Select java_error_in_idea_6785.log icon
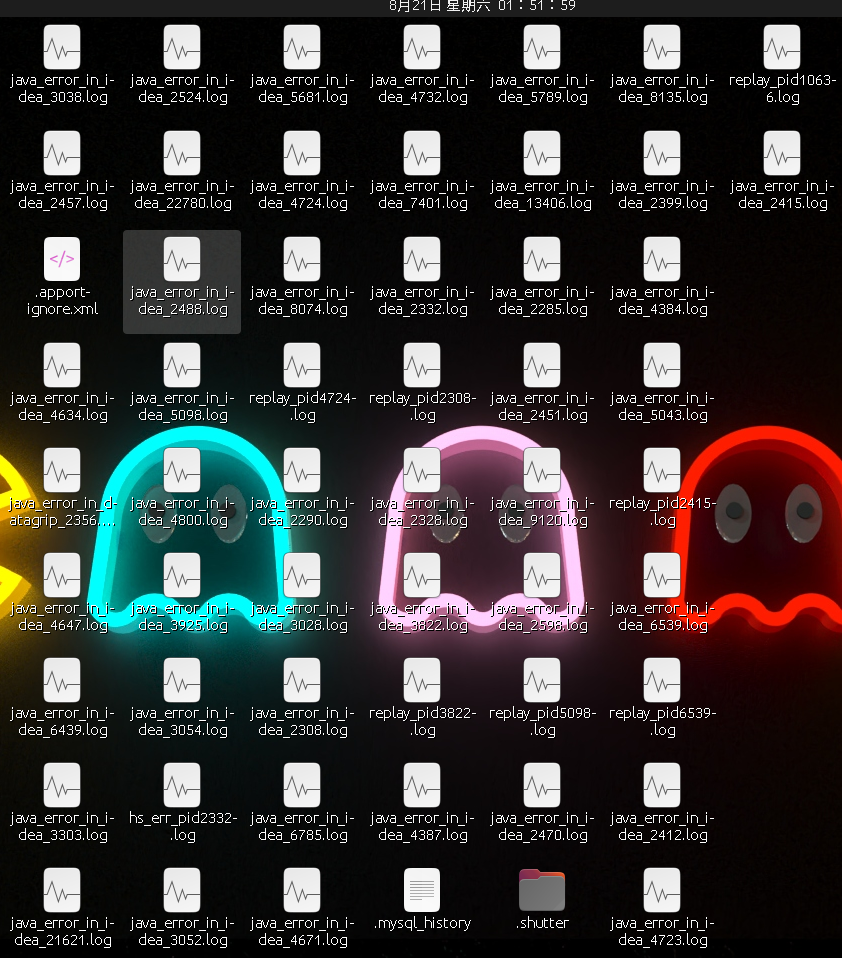This screenshot has width=842, height=958. click(302, 785)
